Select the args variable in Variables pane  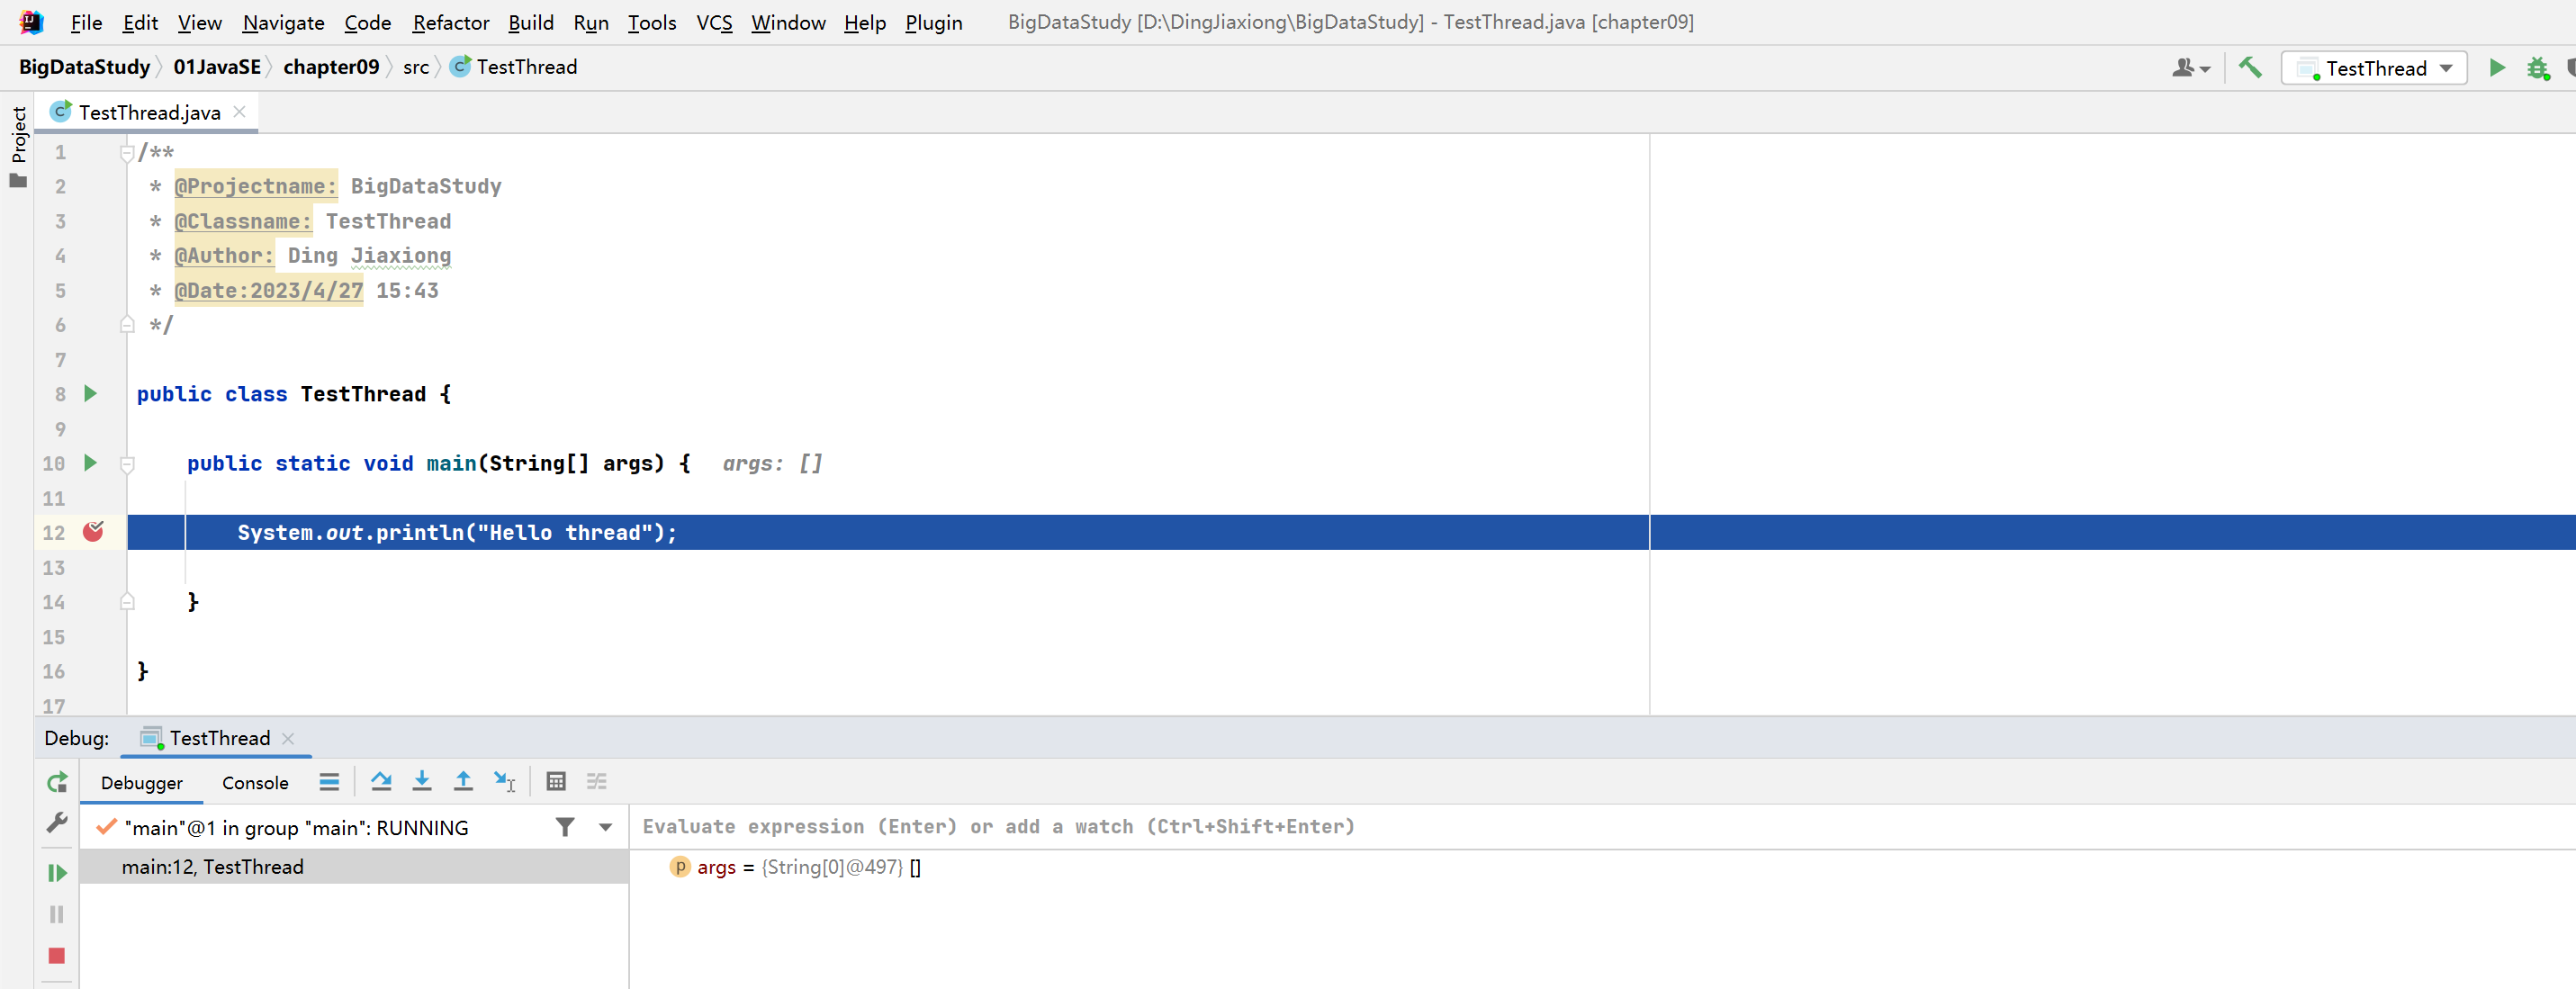pos(794,867)
